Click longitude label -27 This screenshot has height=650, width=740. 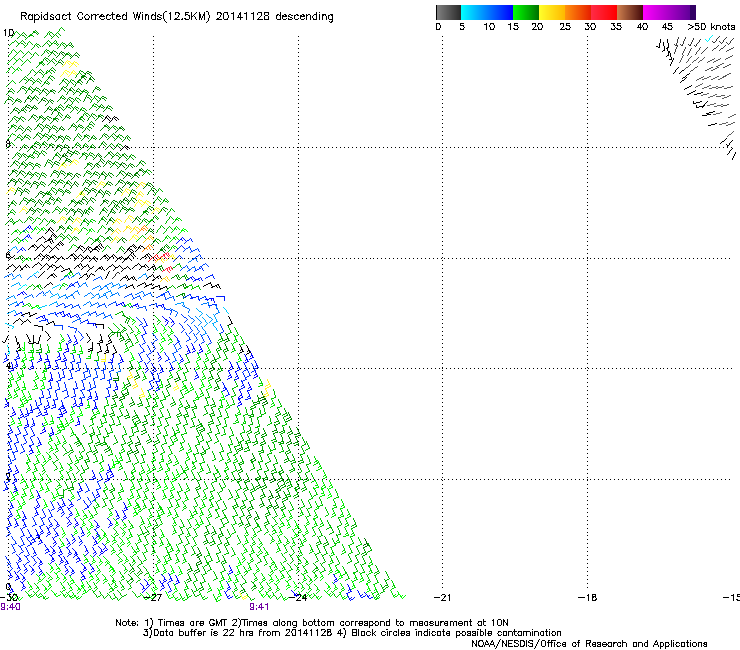[152, 598]
